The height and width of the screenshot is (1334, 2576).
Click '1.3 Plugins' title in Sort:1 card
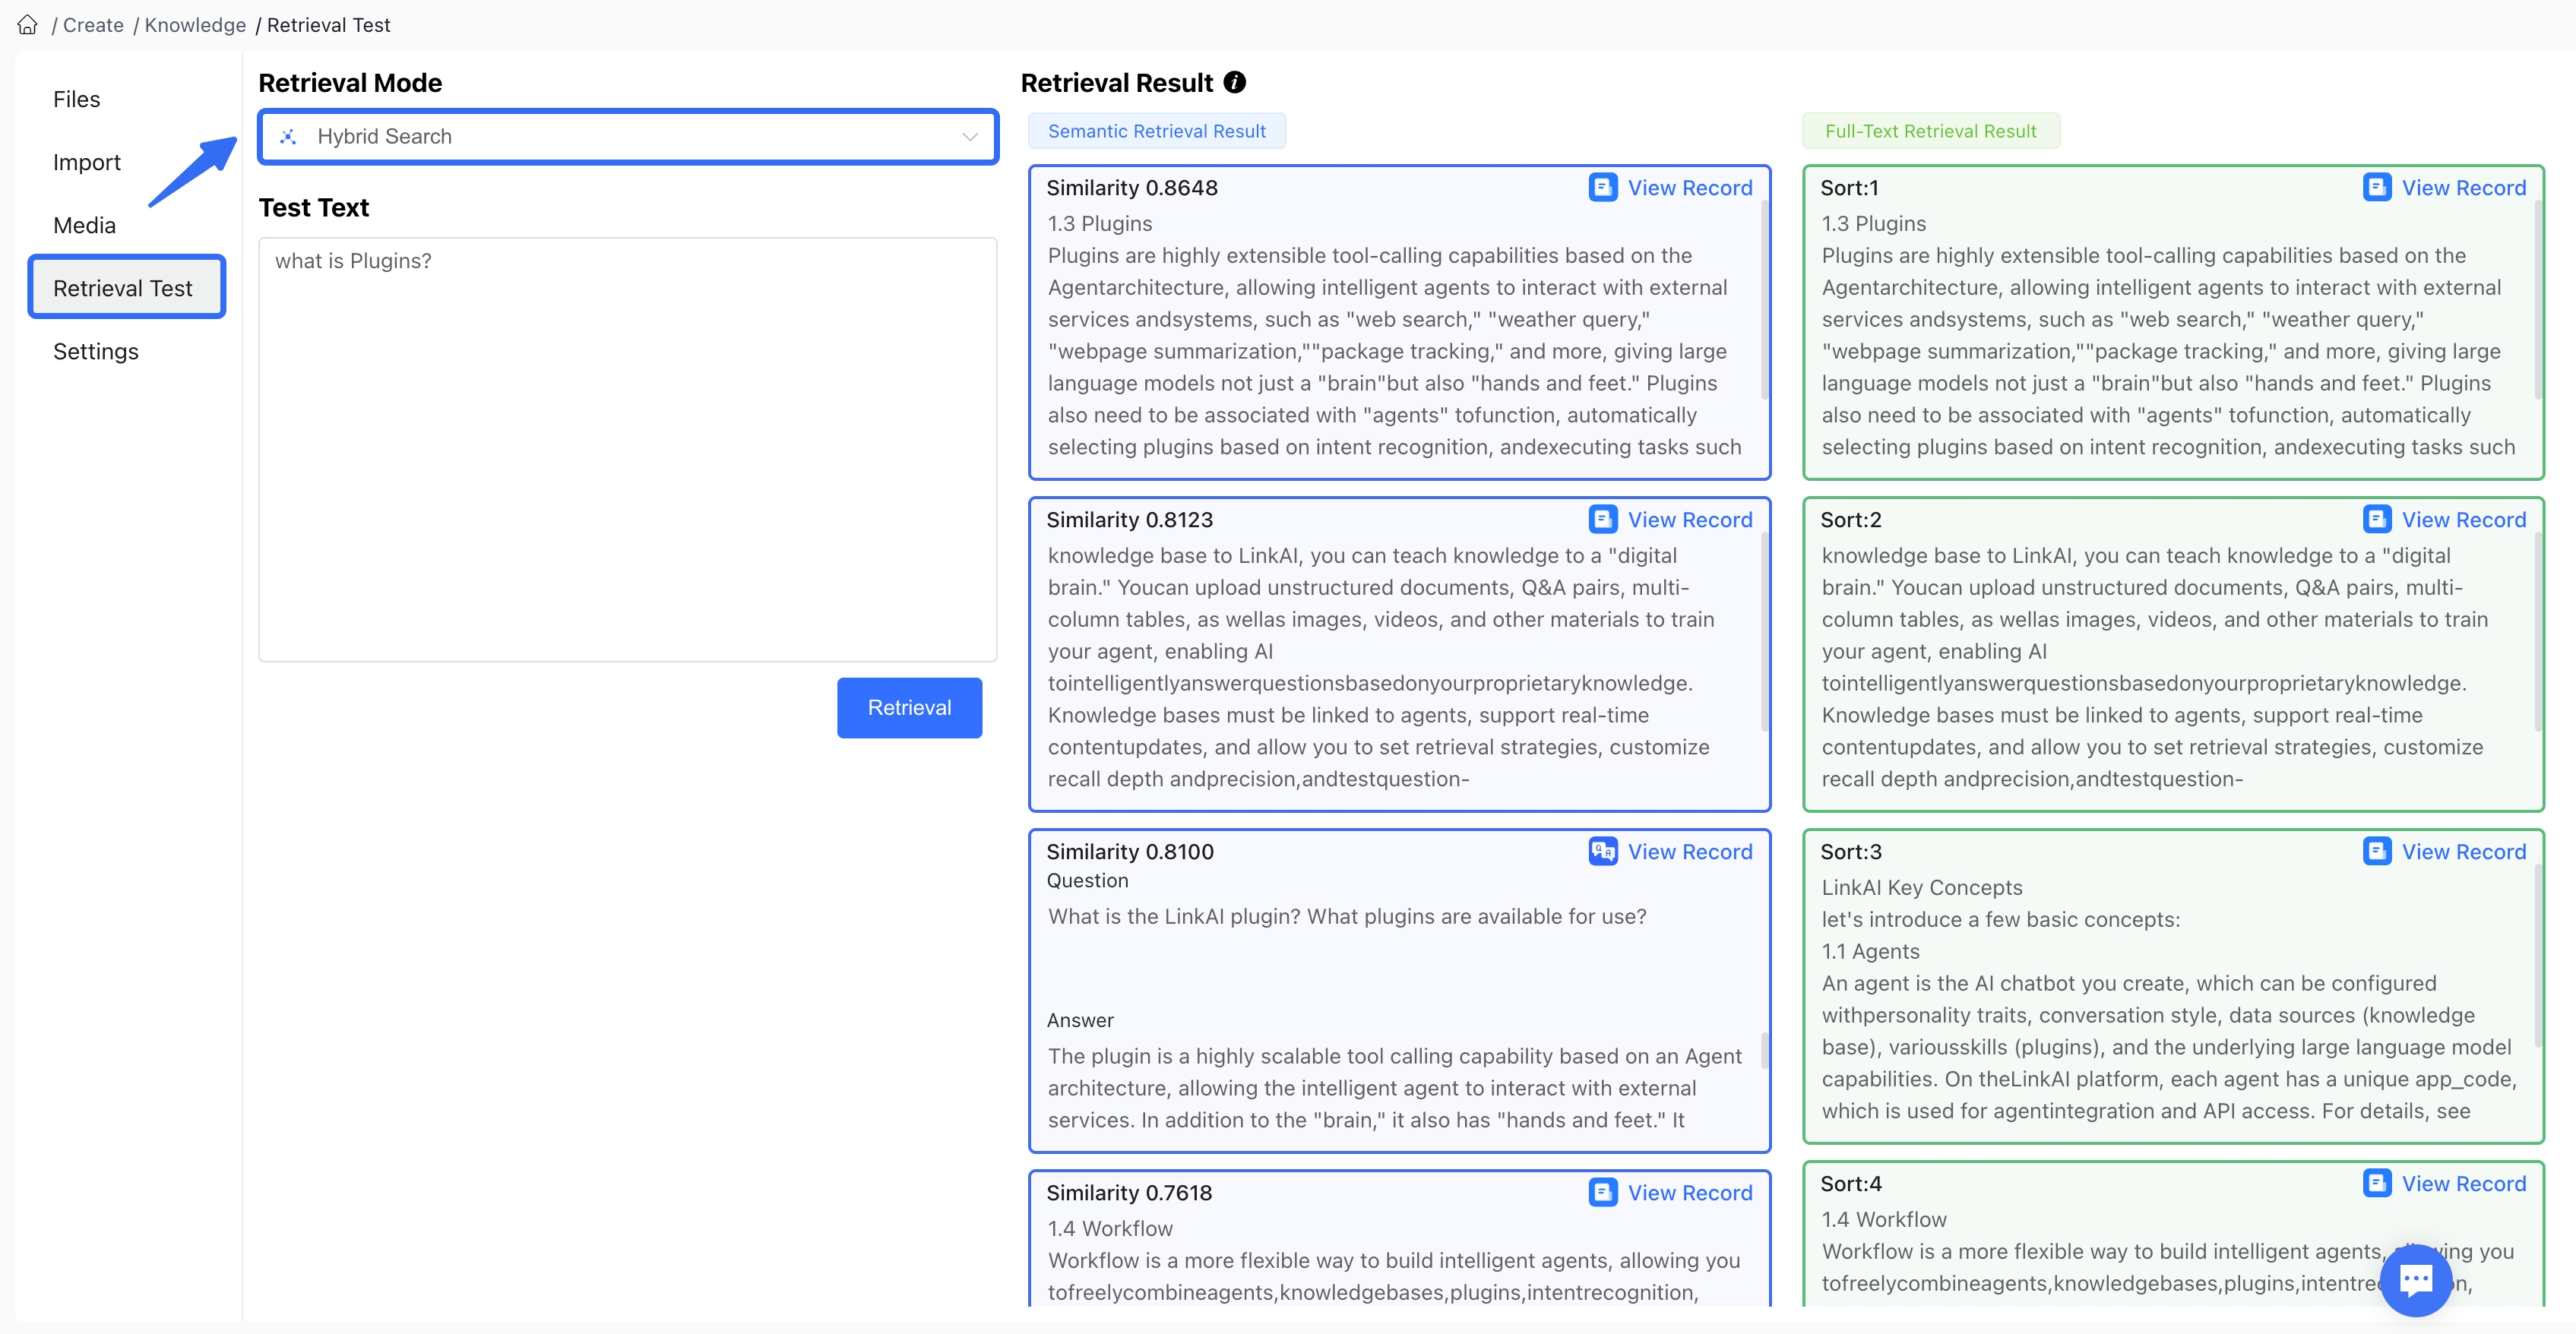point(1874,224)
